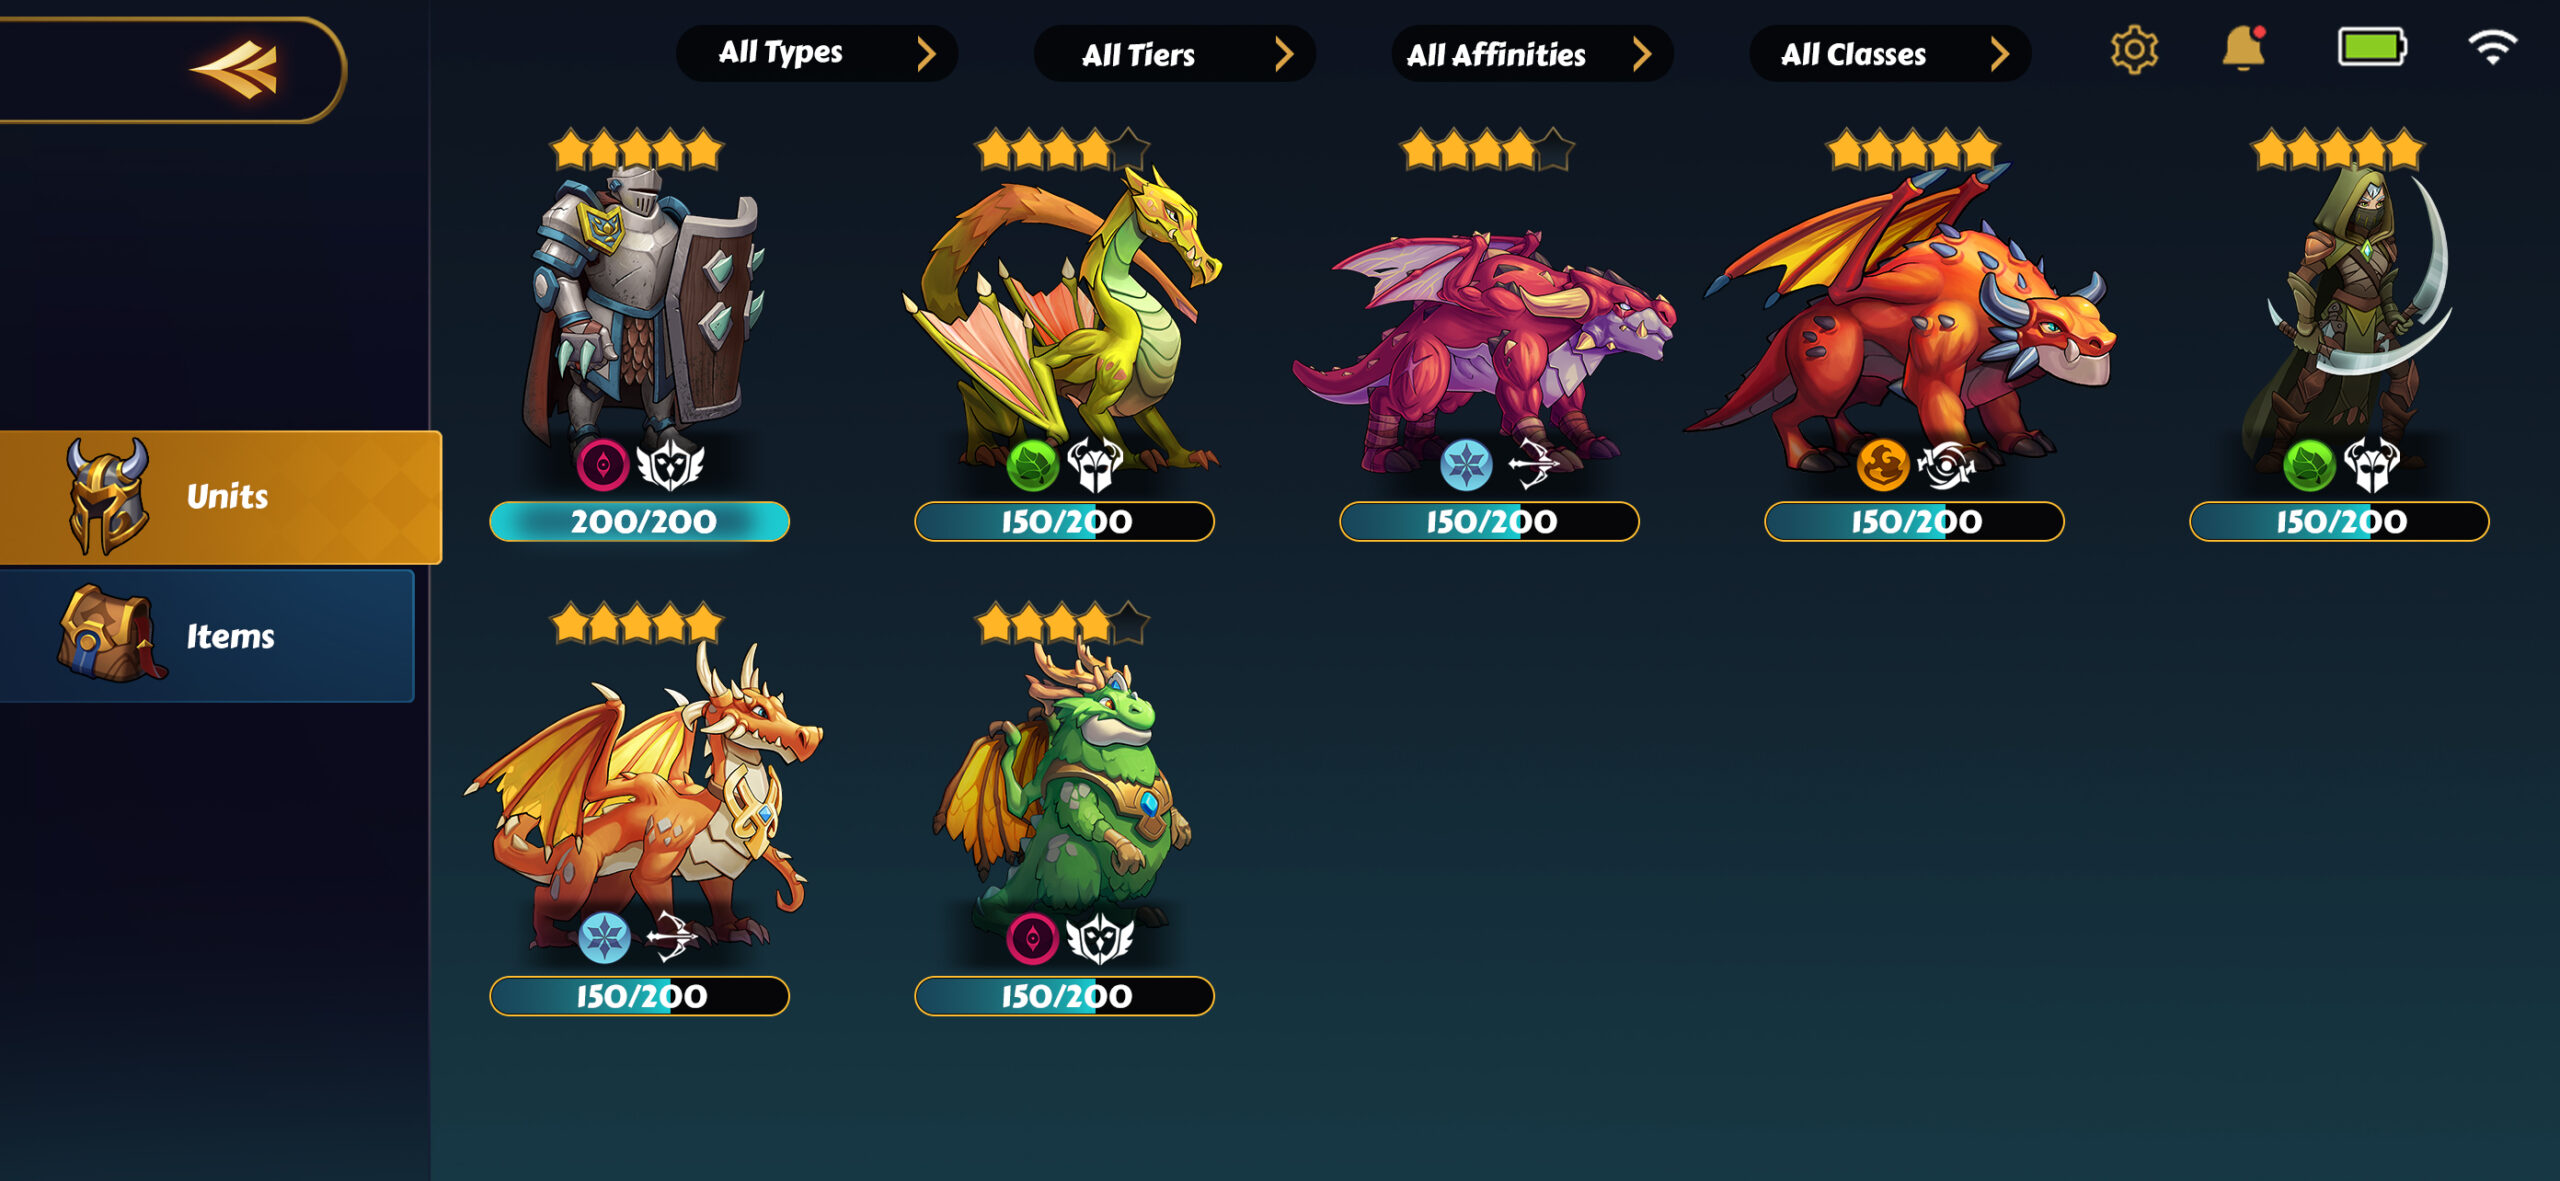Click the knight's 200/200 progress bar
The height and width of the screenshot is (1181, 2560).
click(640, 521)
